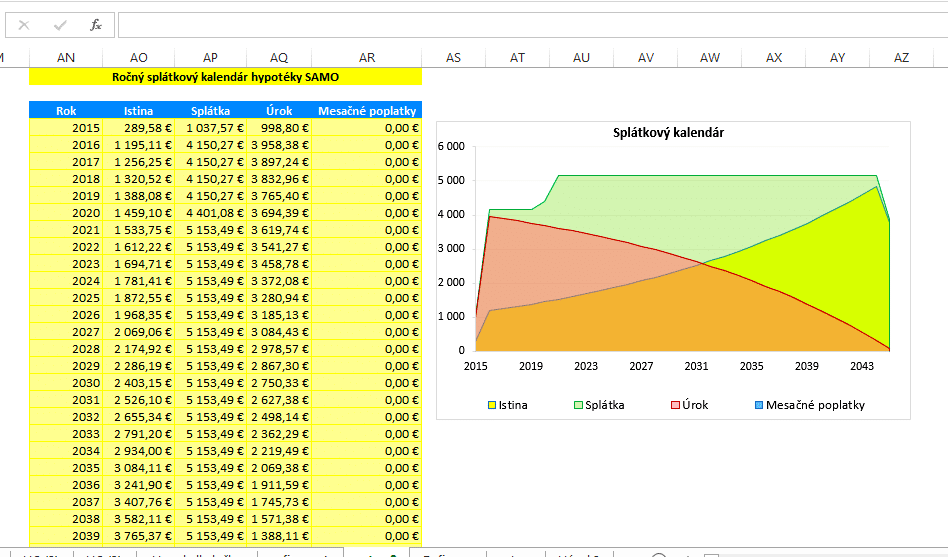Click the 'Istina' legend entry in chart
This screenshot has height=557, width=948.
pyautogui.click(x=508, y=405)
